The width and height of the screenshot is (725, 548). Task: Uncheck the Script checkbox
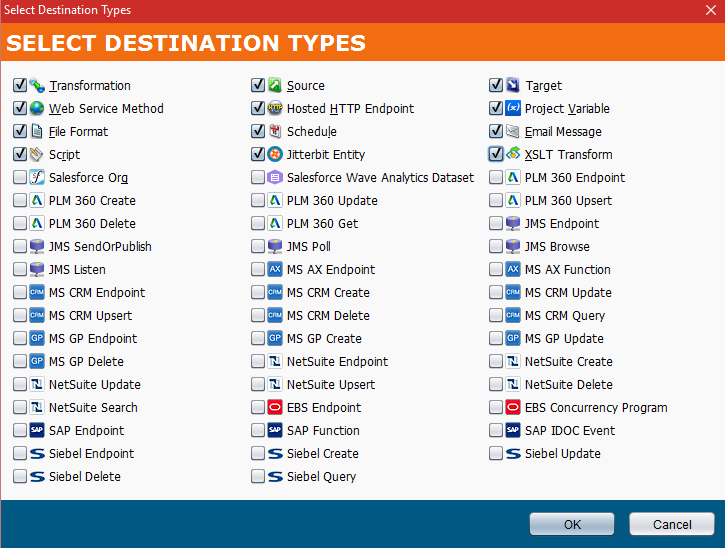tap(20, 155)
